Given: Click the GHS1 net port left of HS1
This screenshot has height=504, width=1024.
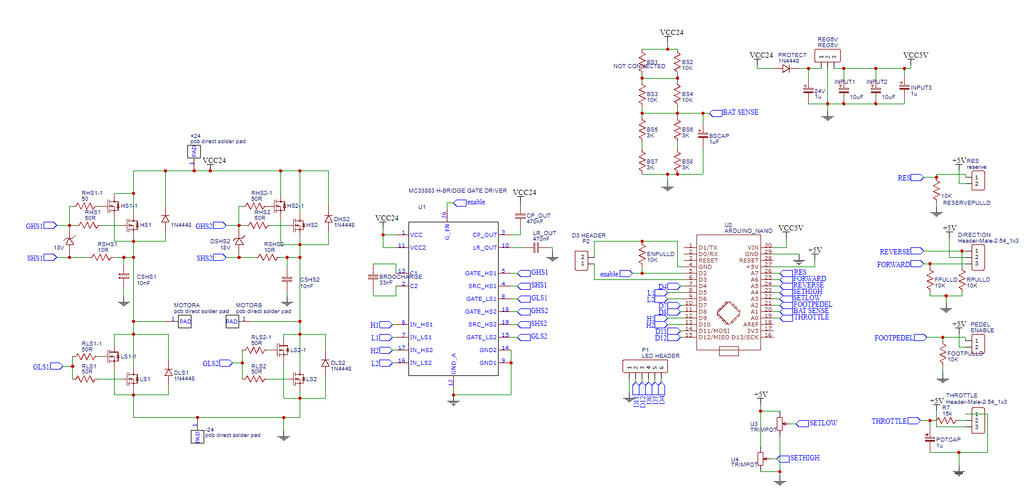Looking at the screenshot, I should pyautogui.click(x=41, y=226).
